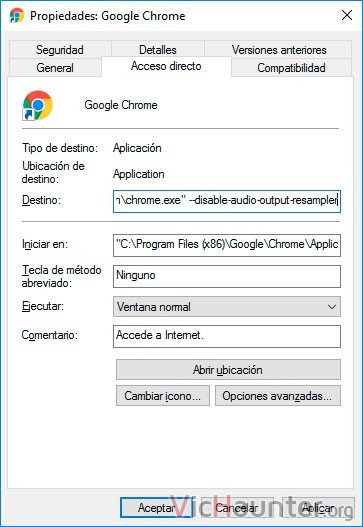Expand the Ejecutar dropdown arrow
Screen dimensions: 363x527
pos(332,307)
